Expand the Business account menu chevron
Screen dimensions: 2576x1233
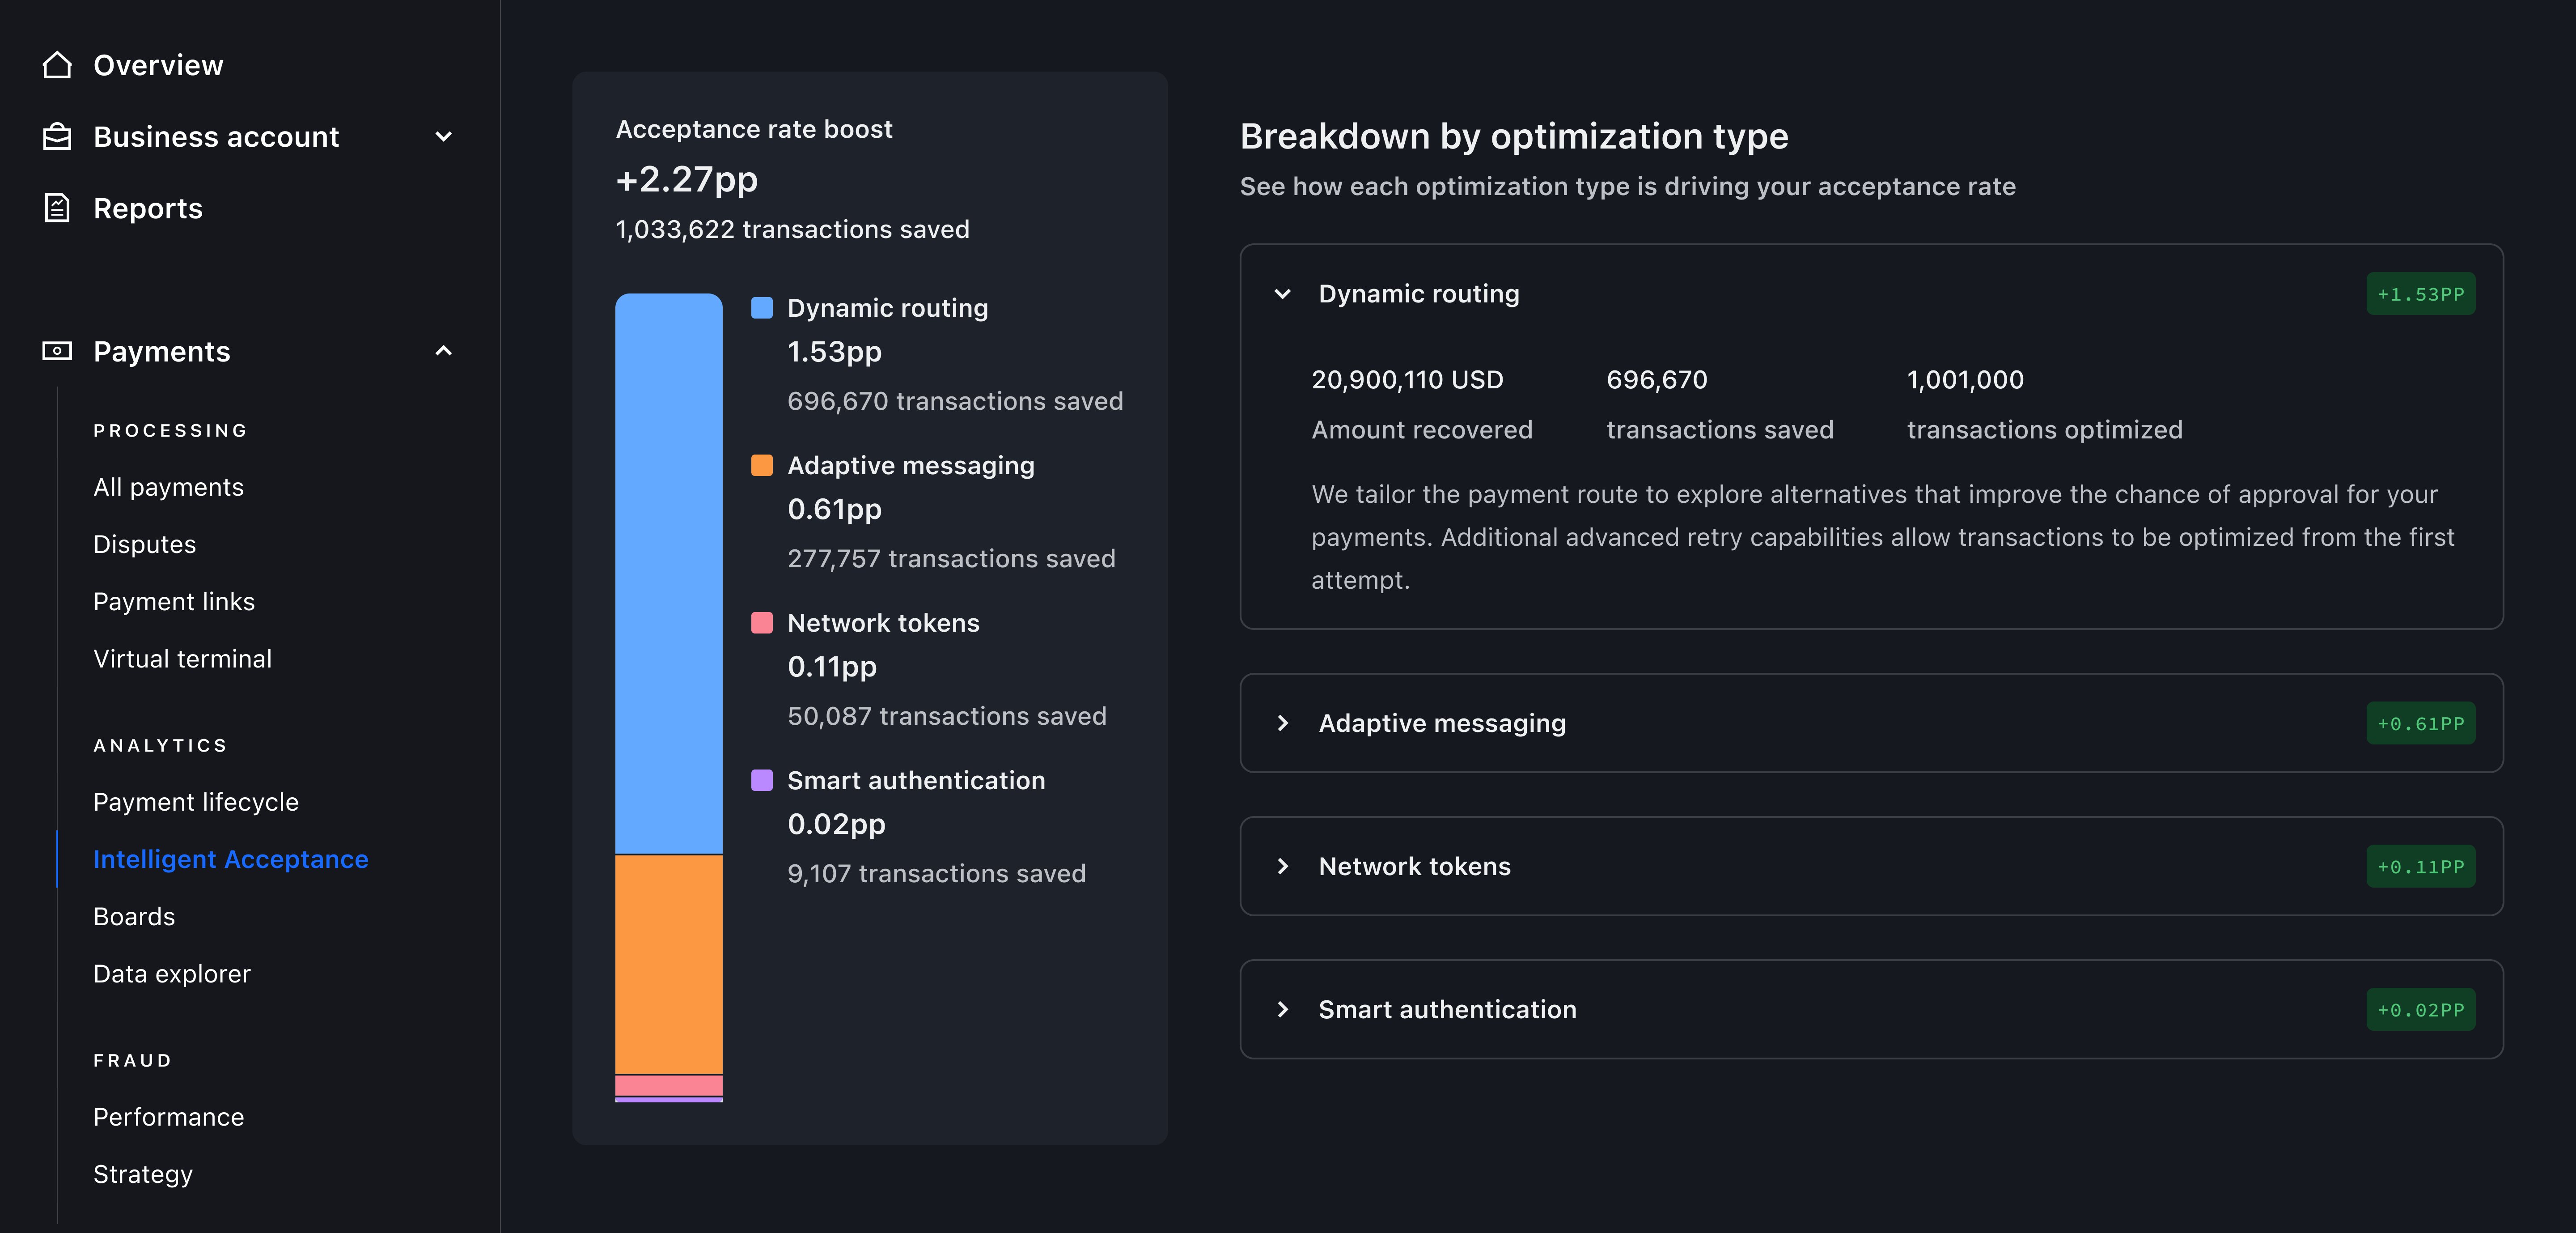coord(444,136)
